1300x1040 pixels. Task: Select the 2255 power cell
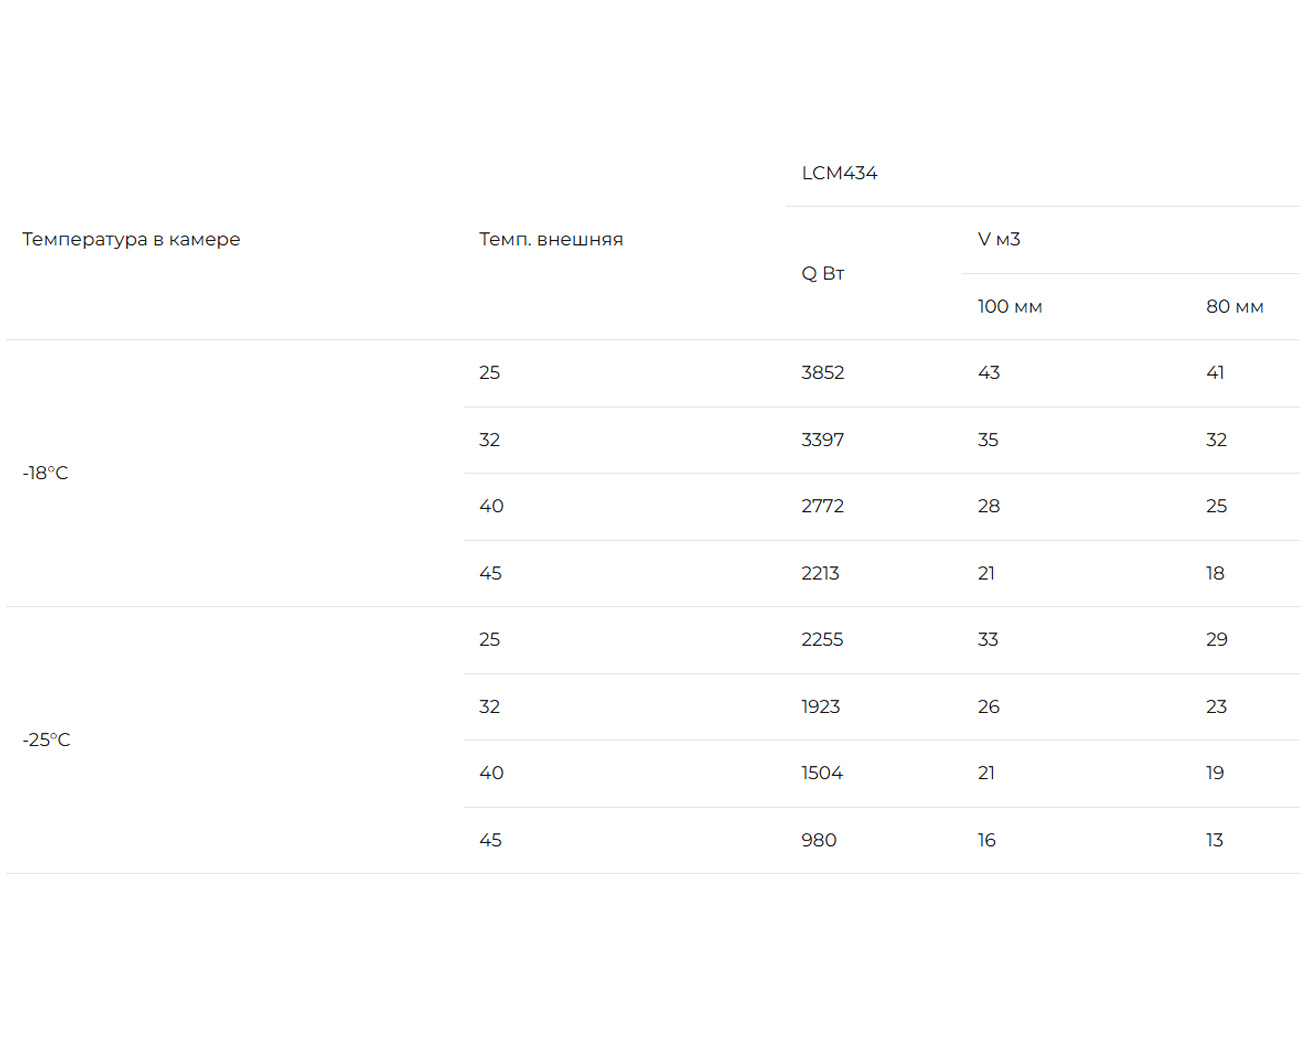coord(823,640)
